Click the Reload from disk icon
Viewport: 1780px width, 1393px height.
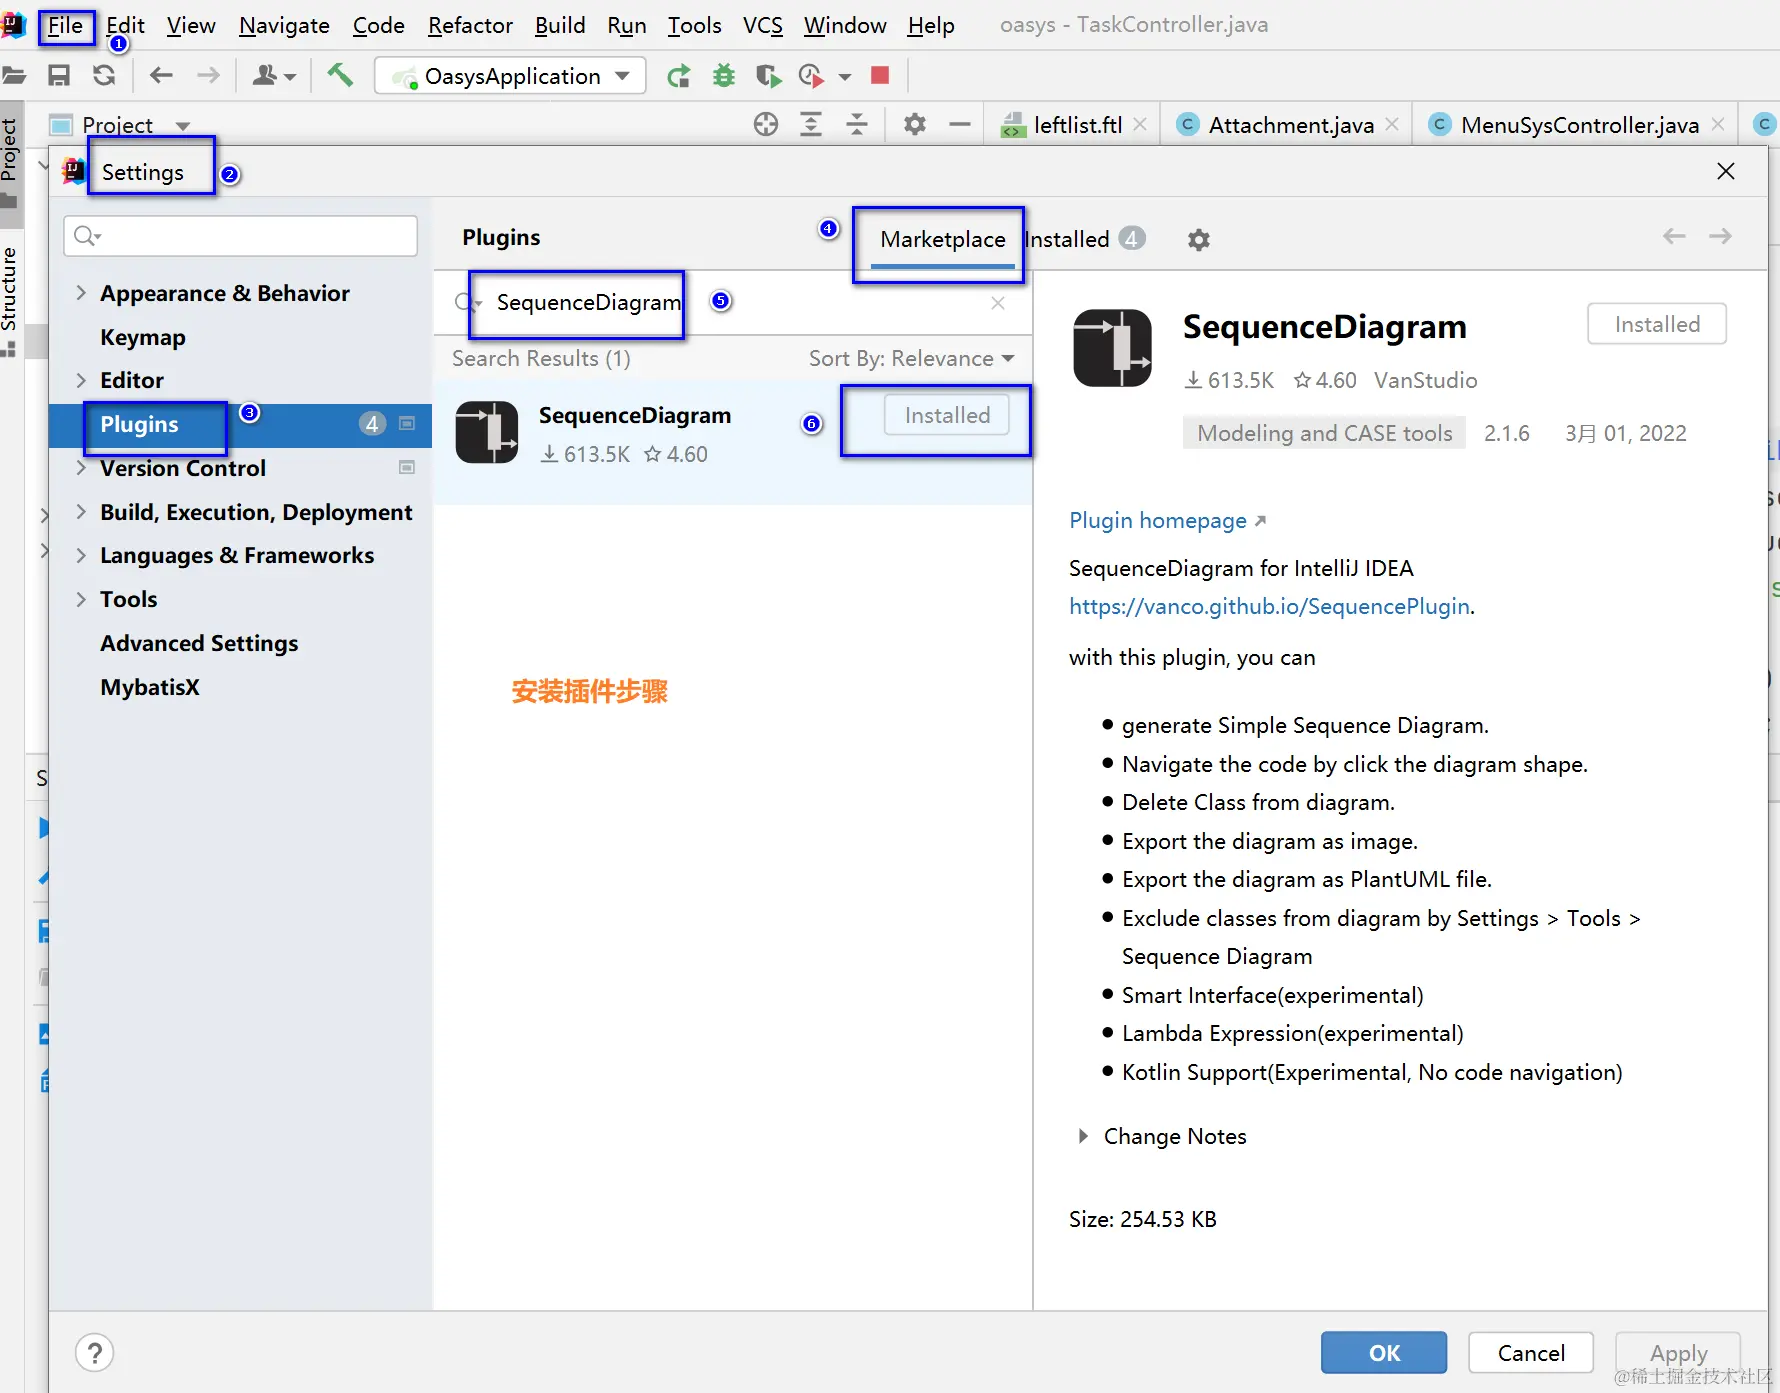(x=104, y=75)
